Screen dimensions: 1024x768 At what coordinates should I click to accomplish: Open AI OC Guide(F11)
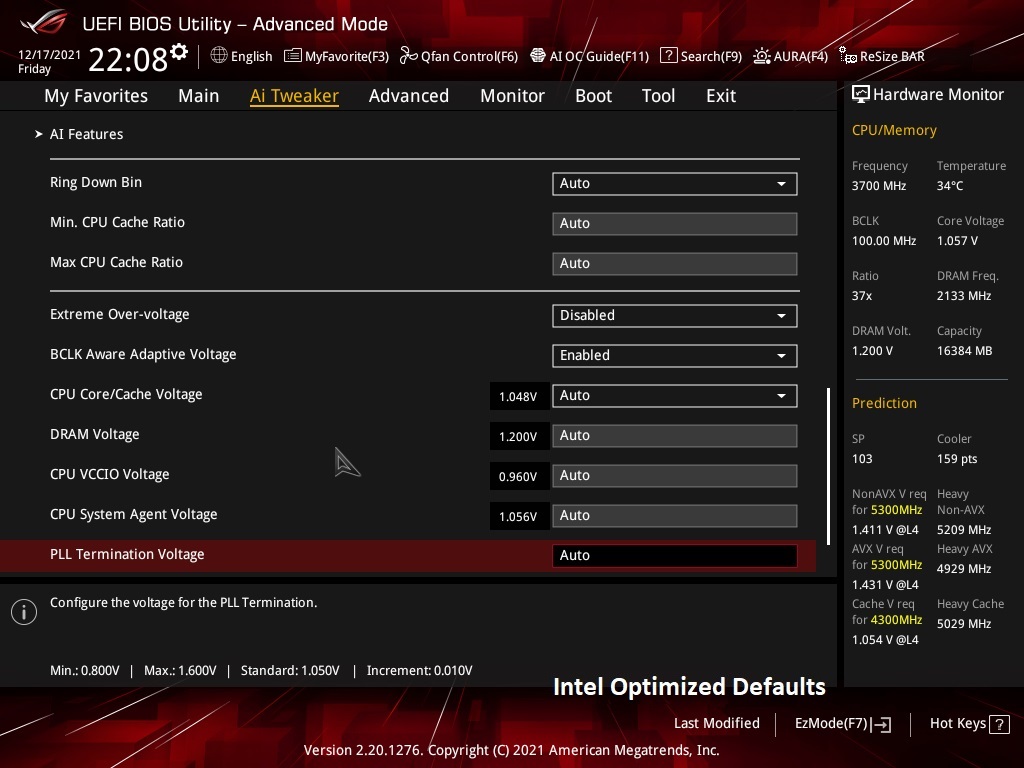coord(589,56)
